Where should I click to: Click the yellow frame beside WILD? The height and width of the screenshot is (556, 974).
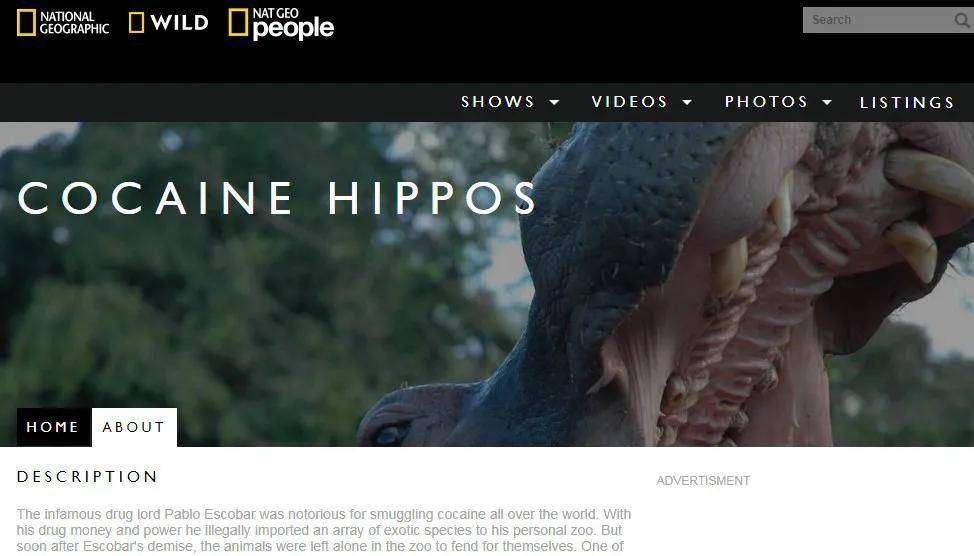[136, 23]
